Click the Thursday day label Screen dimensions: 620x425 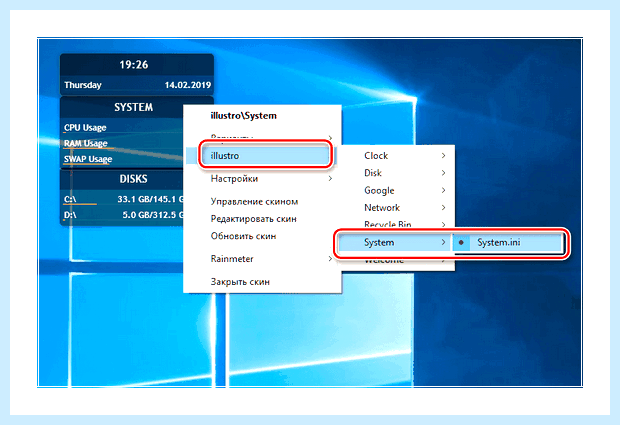pyautogui.click(x=83, y=85)
